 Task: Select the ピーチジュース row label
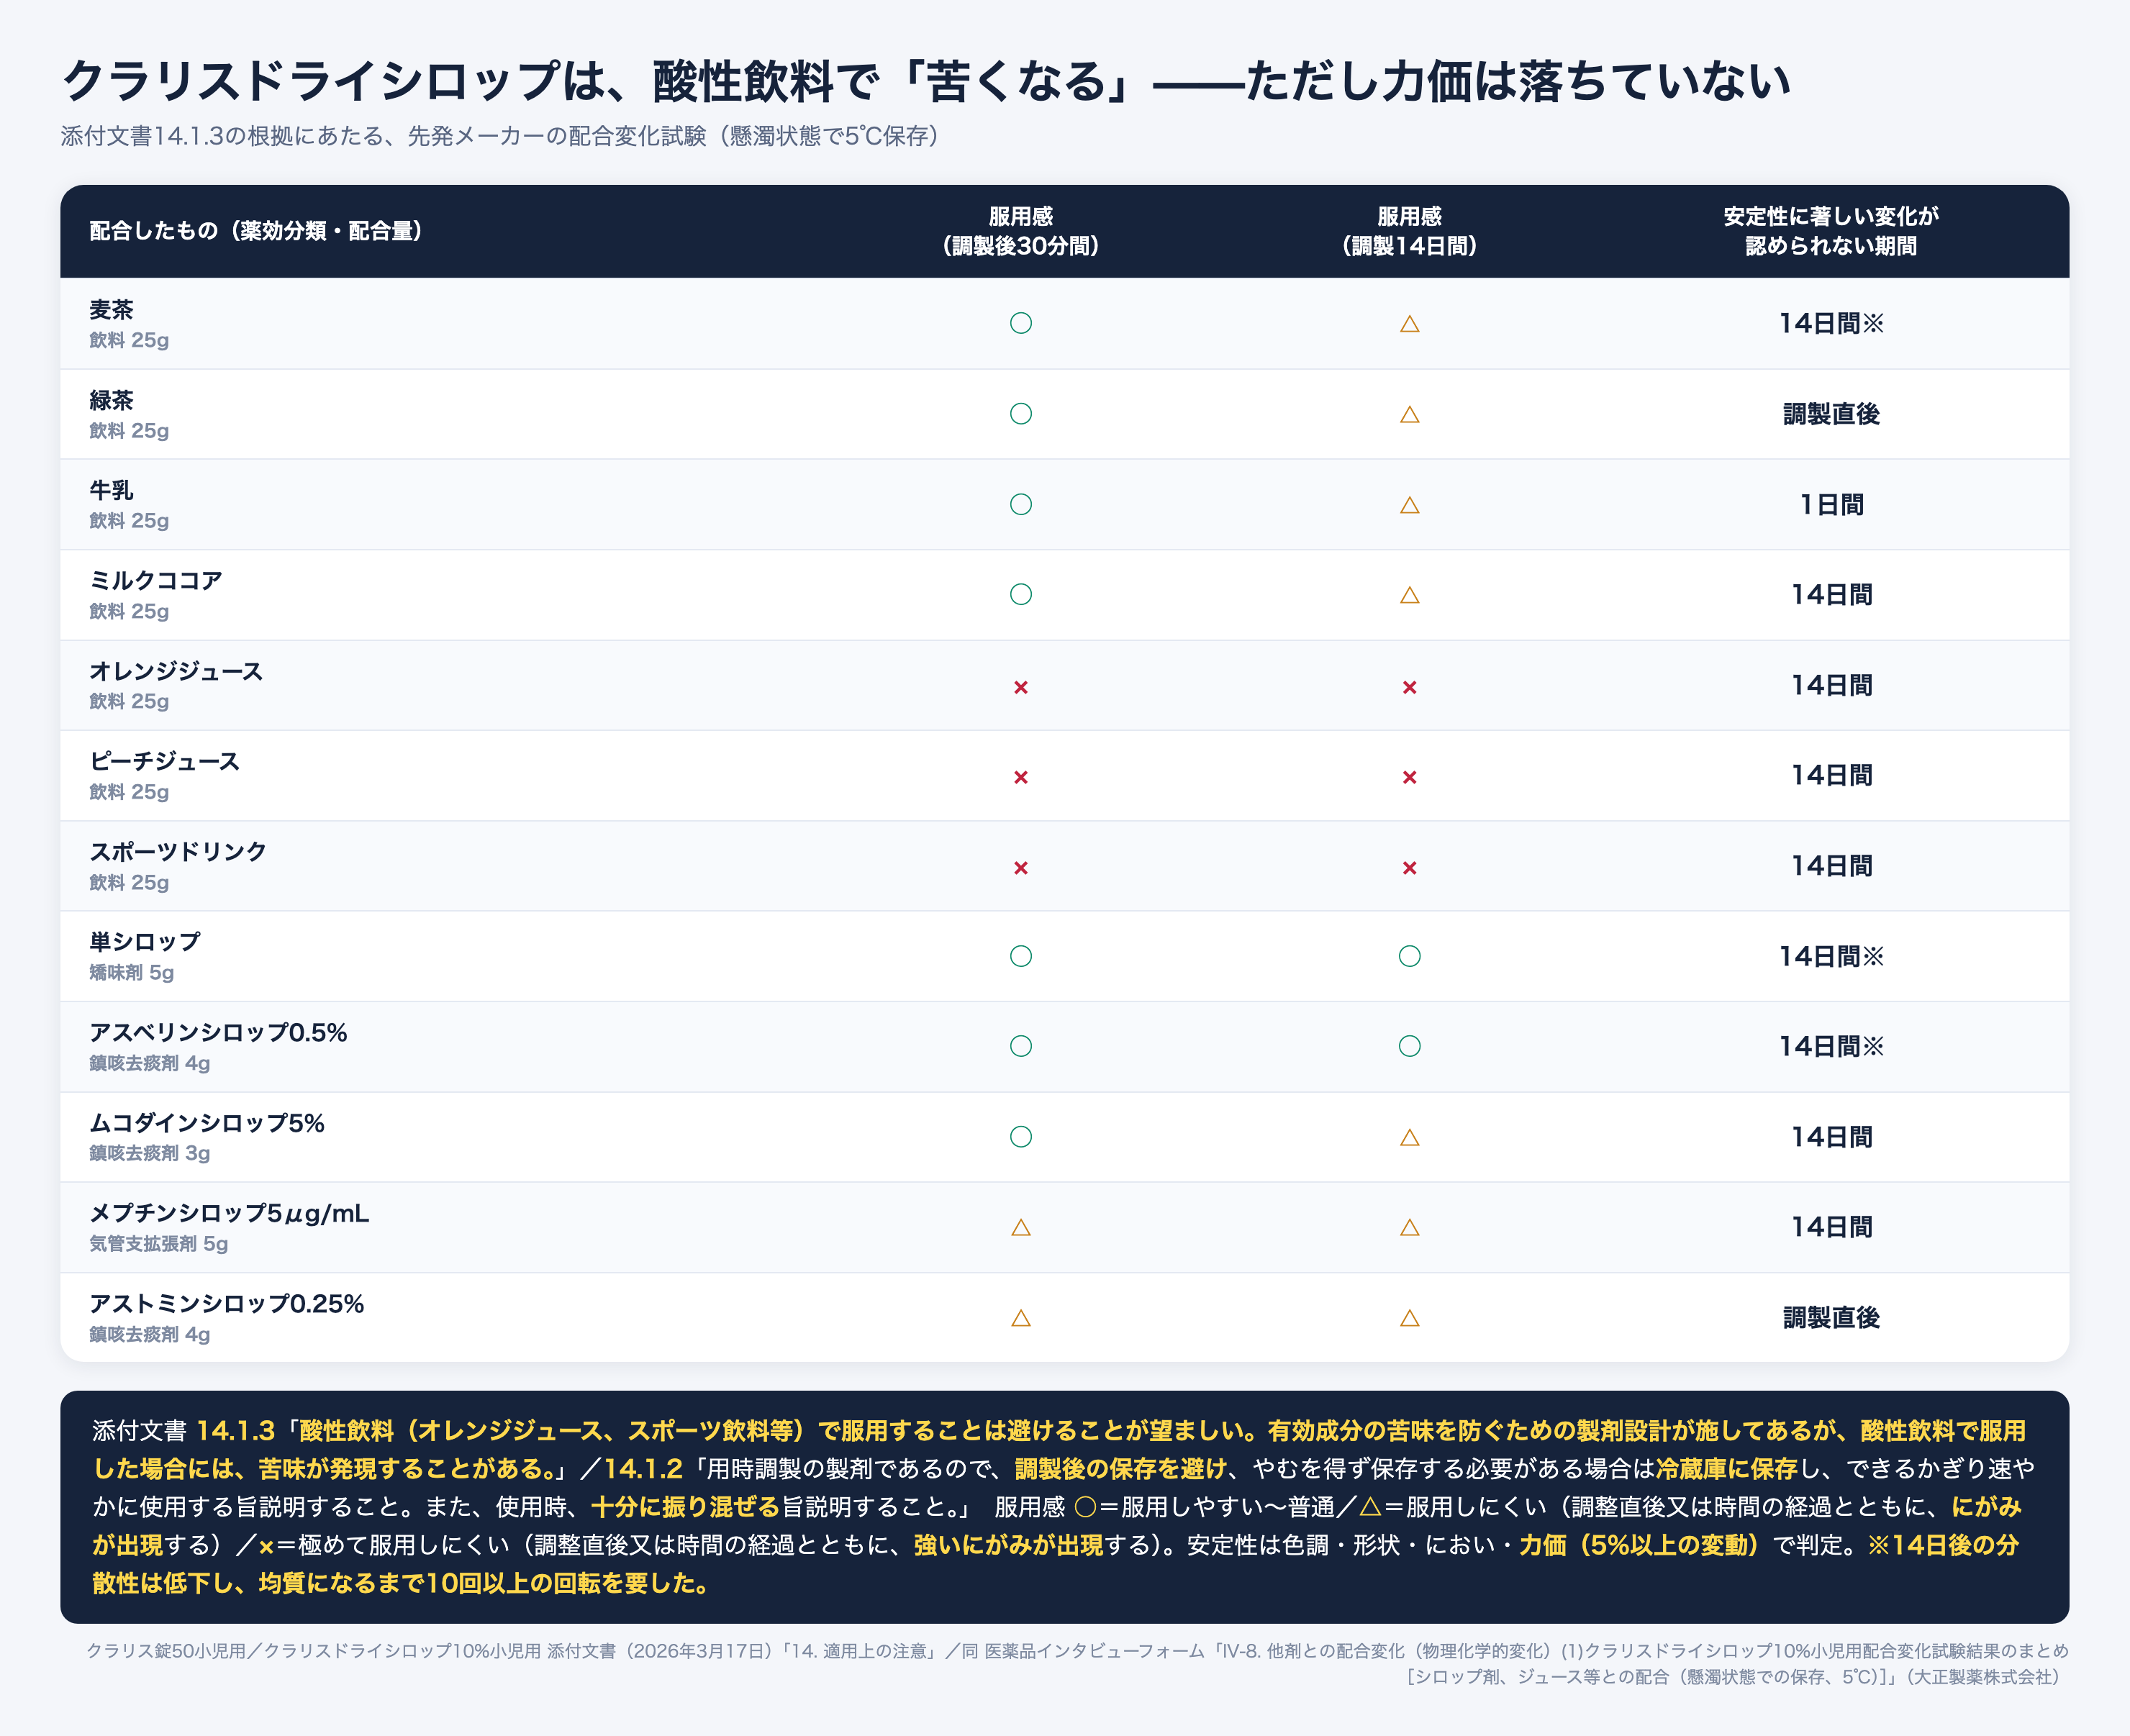pyautogui.click(x=165, y=761)
